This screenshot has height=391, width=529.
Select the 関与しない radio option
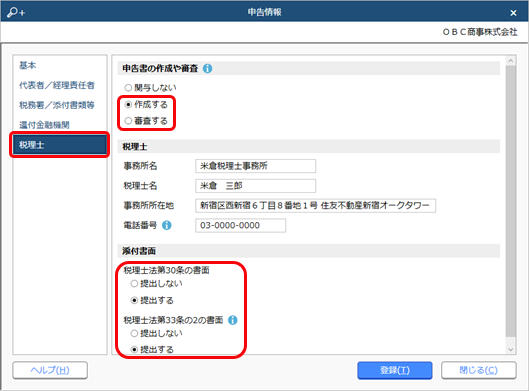150,88
